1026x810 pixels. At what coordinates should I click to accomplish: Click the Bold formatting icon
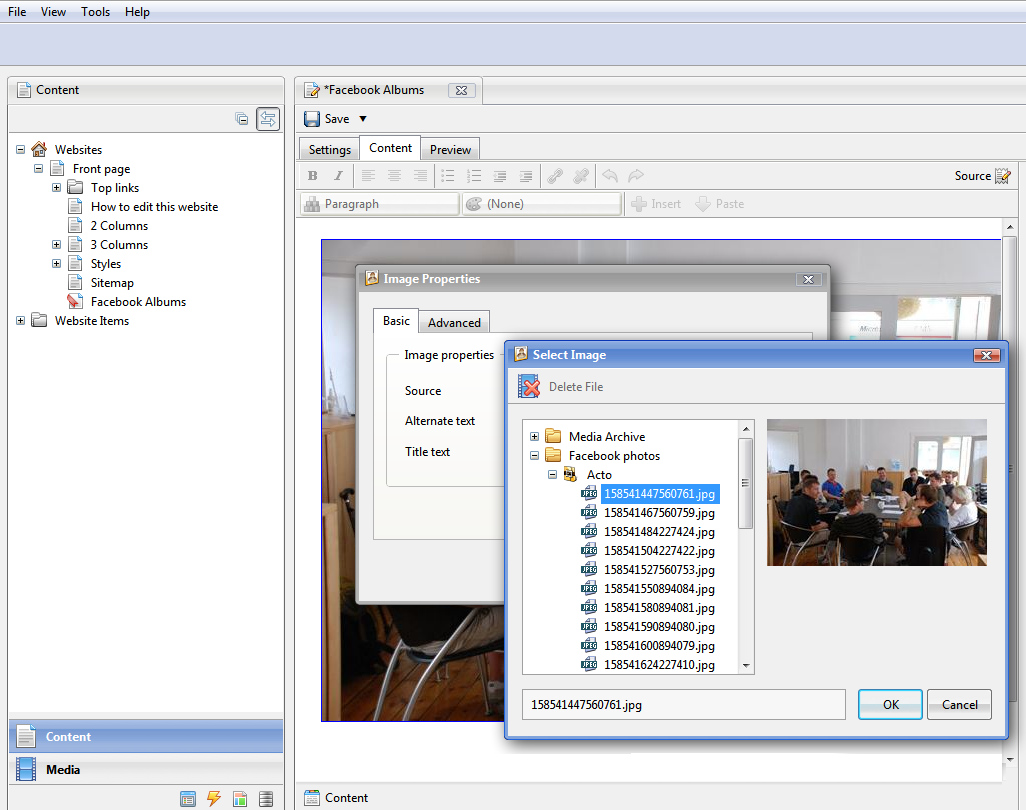point(312,176)
